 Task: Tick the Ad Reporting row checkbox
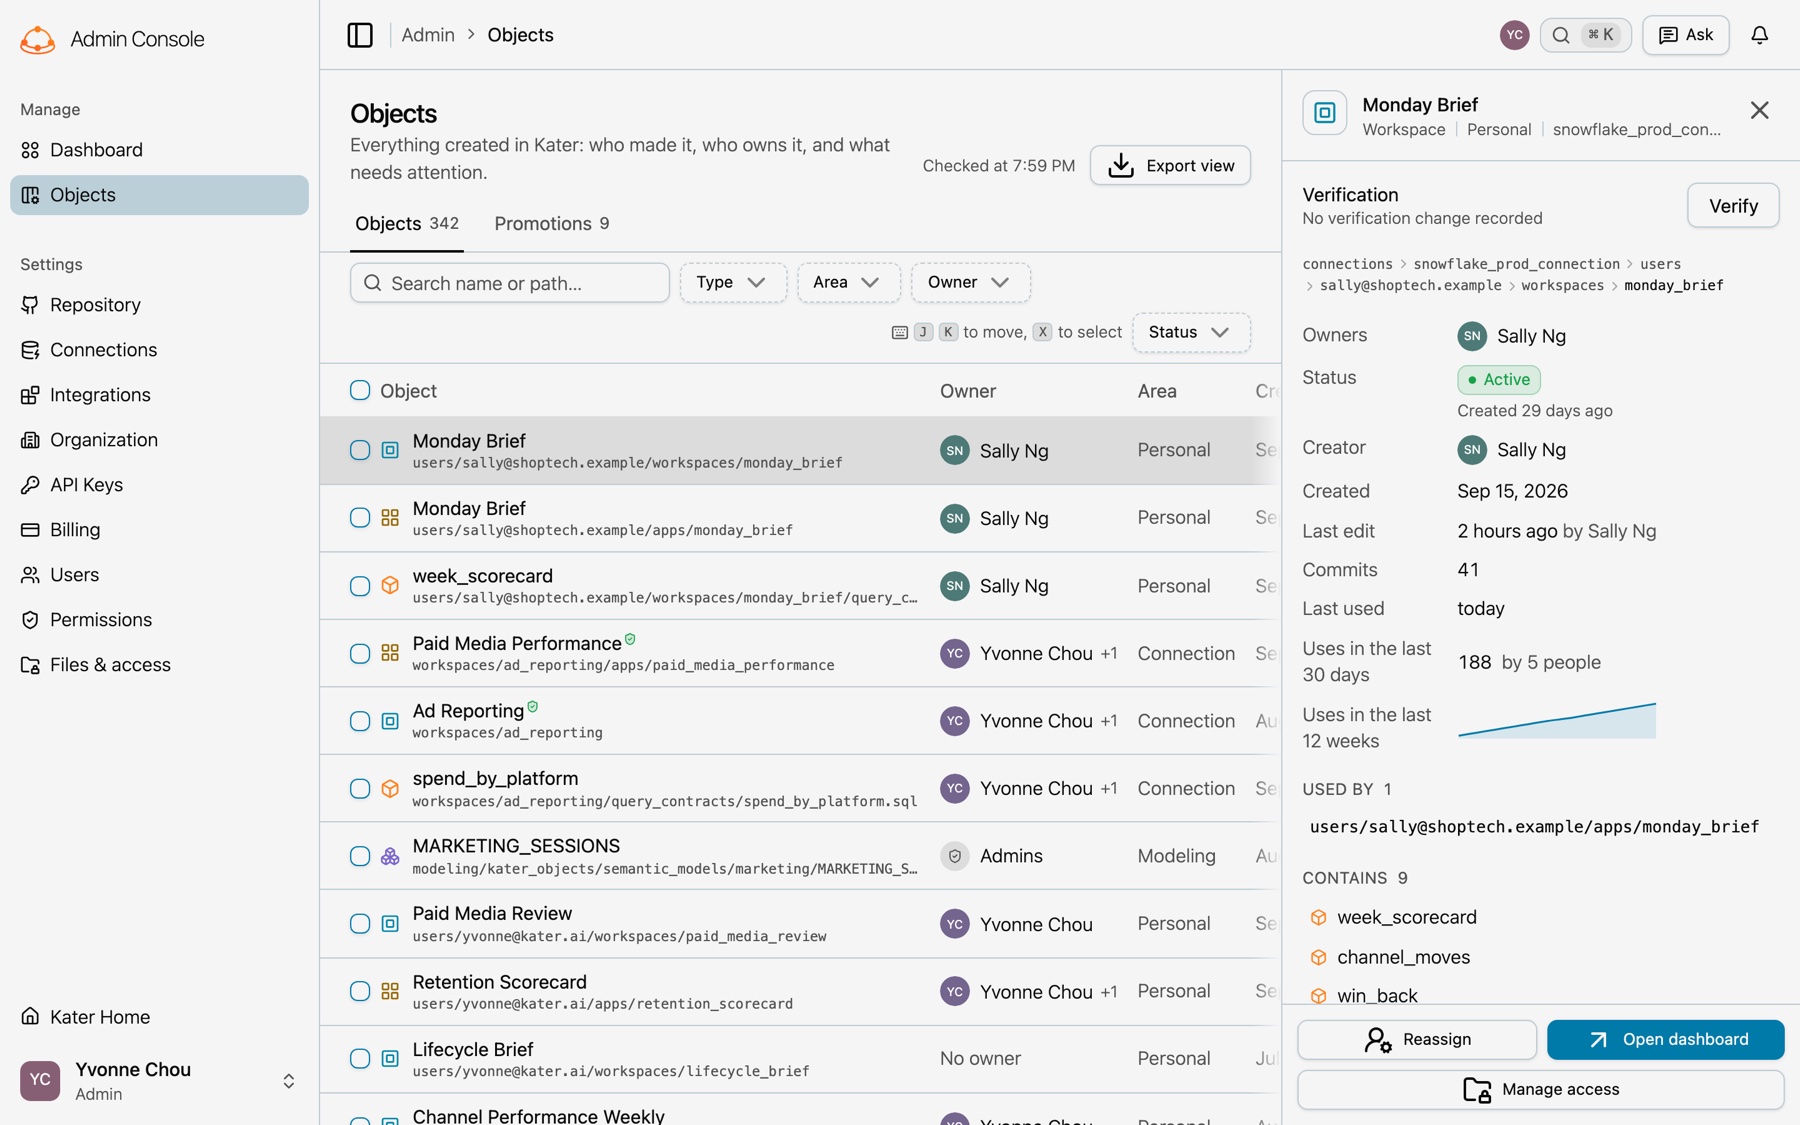point(360,721)
